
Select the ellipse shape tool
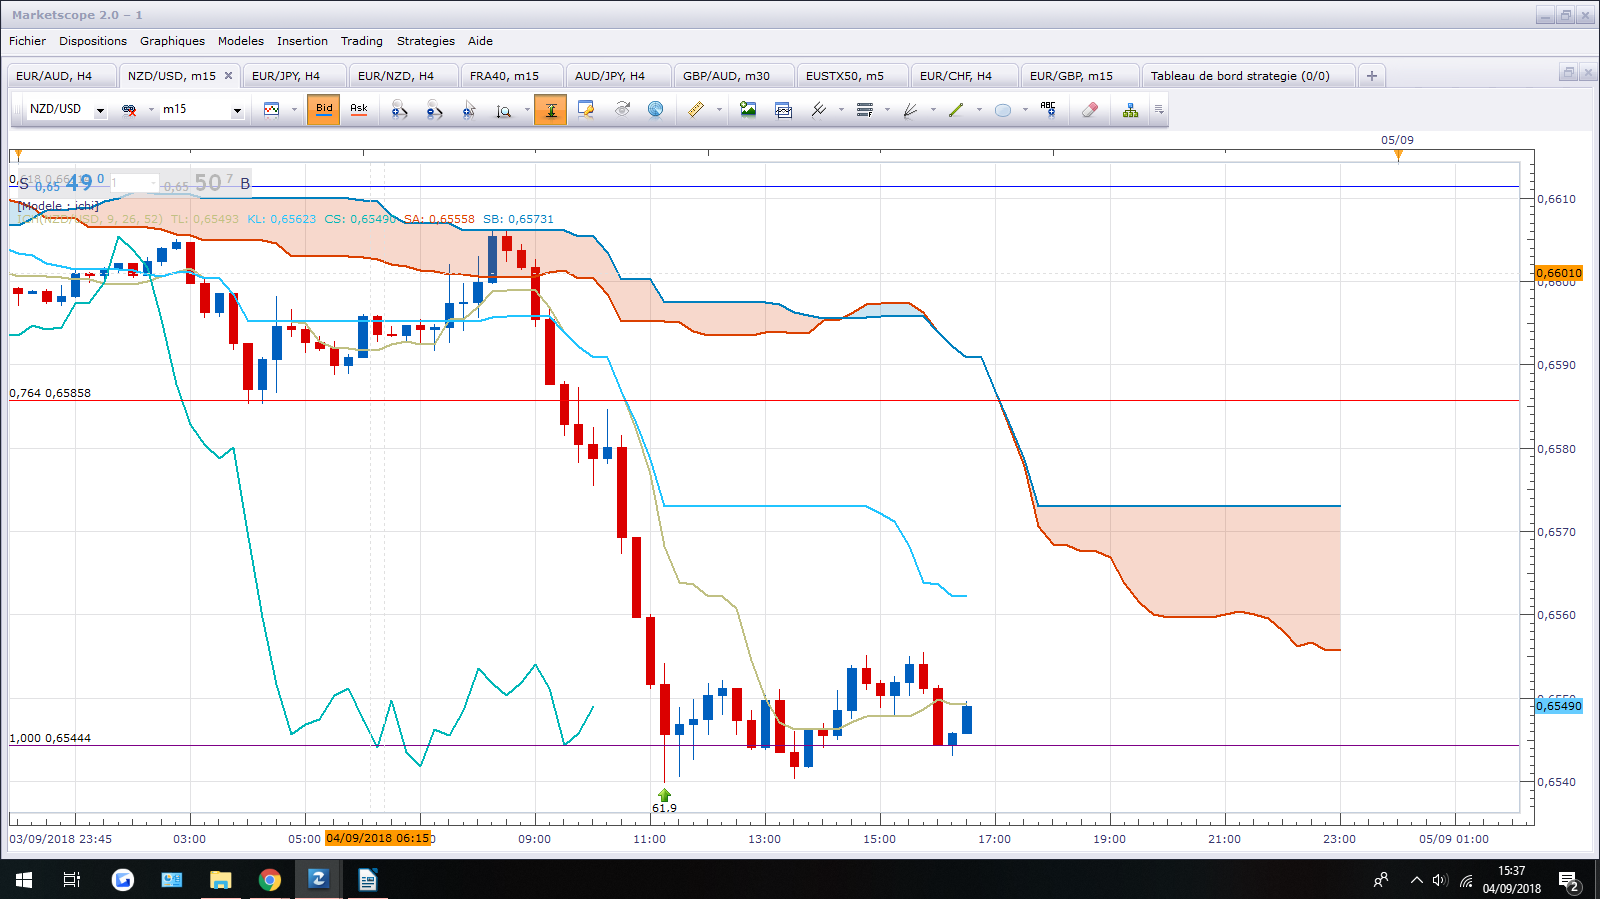click(x=1003, y=110)
